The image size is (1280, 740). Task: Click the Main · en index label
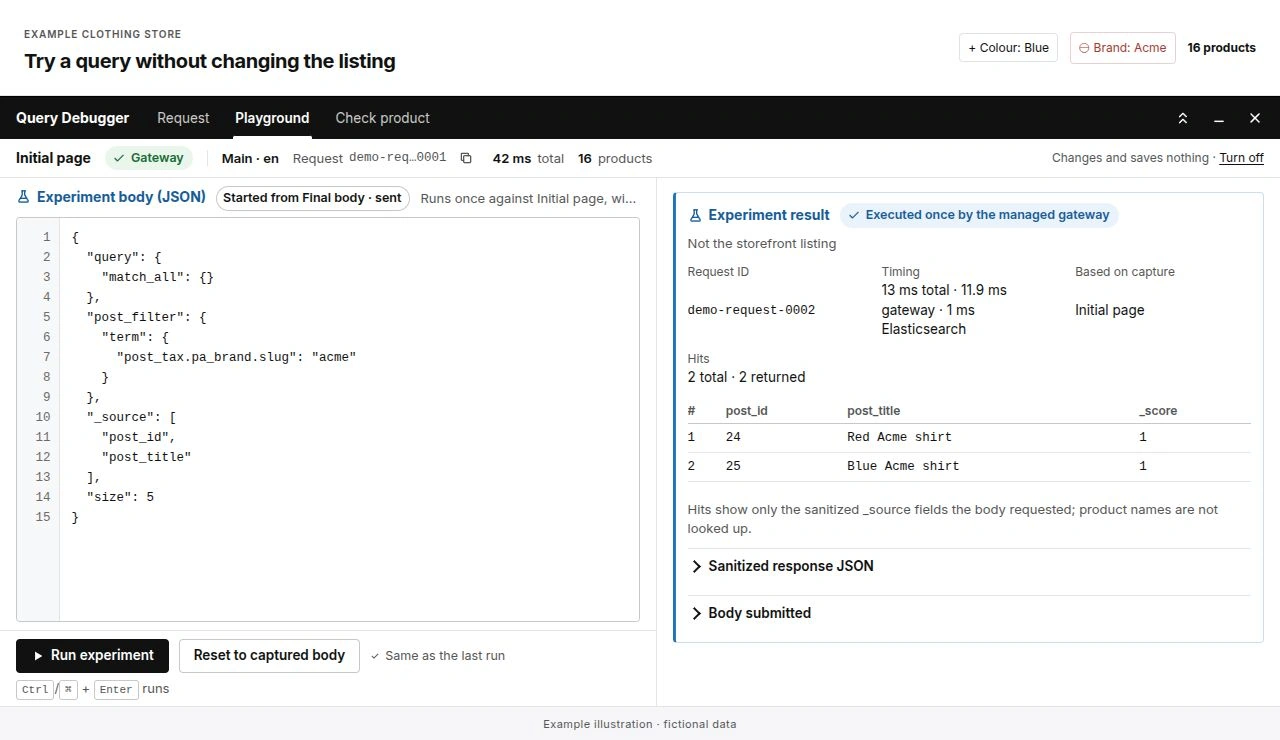(250, 158)
